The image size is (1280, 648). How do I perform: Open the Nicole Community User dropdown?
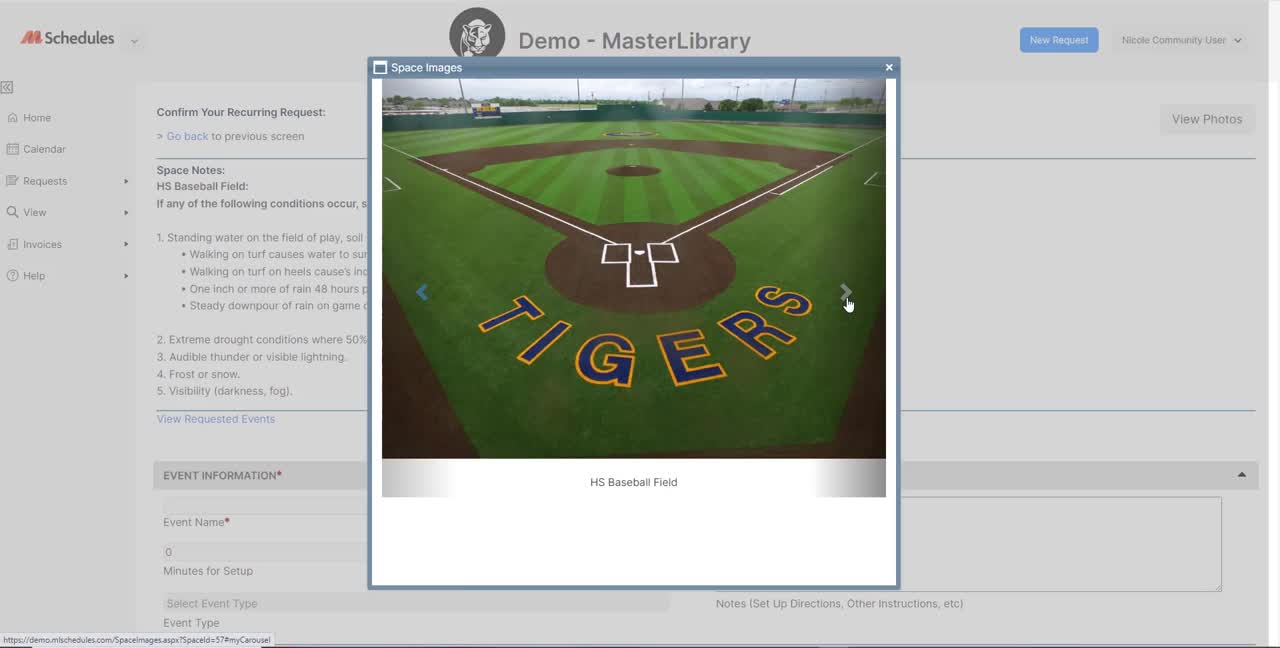pyautogui.click(x=1181, y=40)
